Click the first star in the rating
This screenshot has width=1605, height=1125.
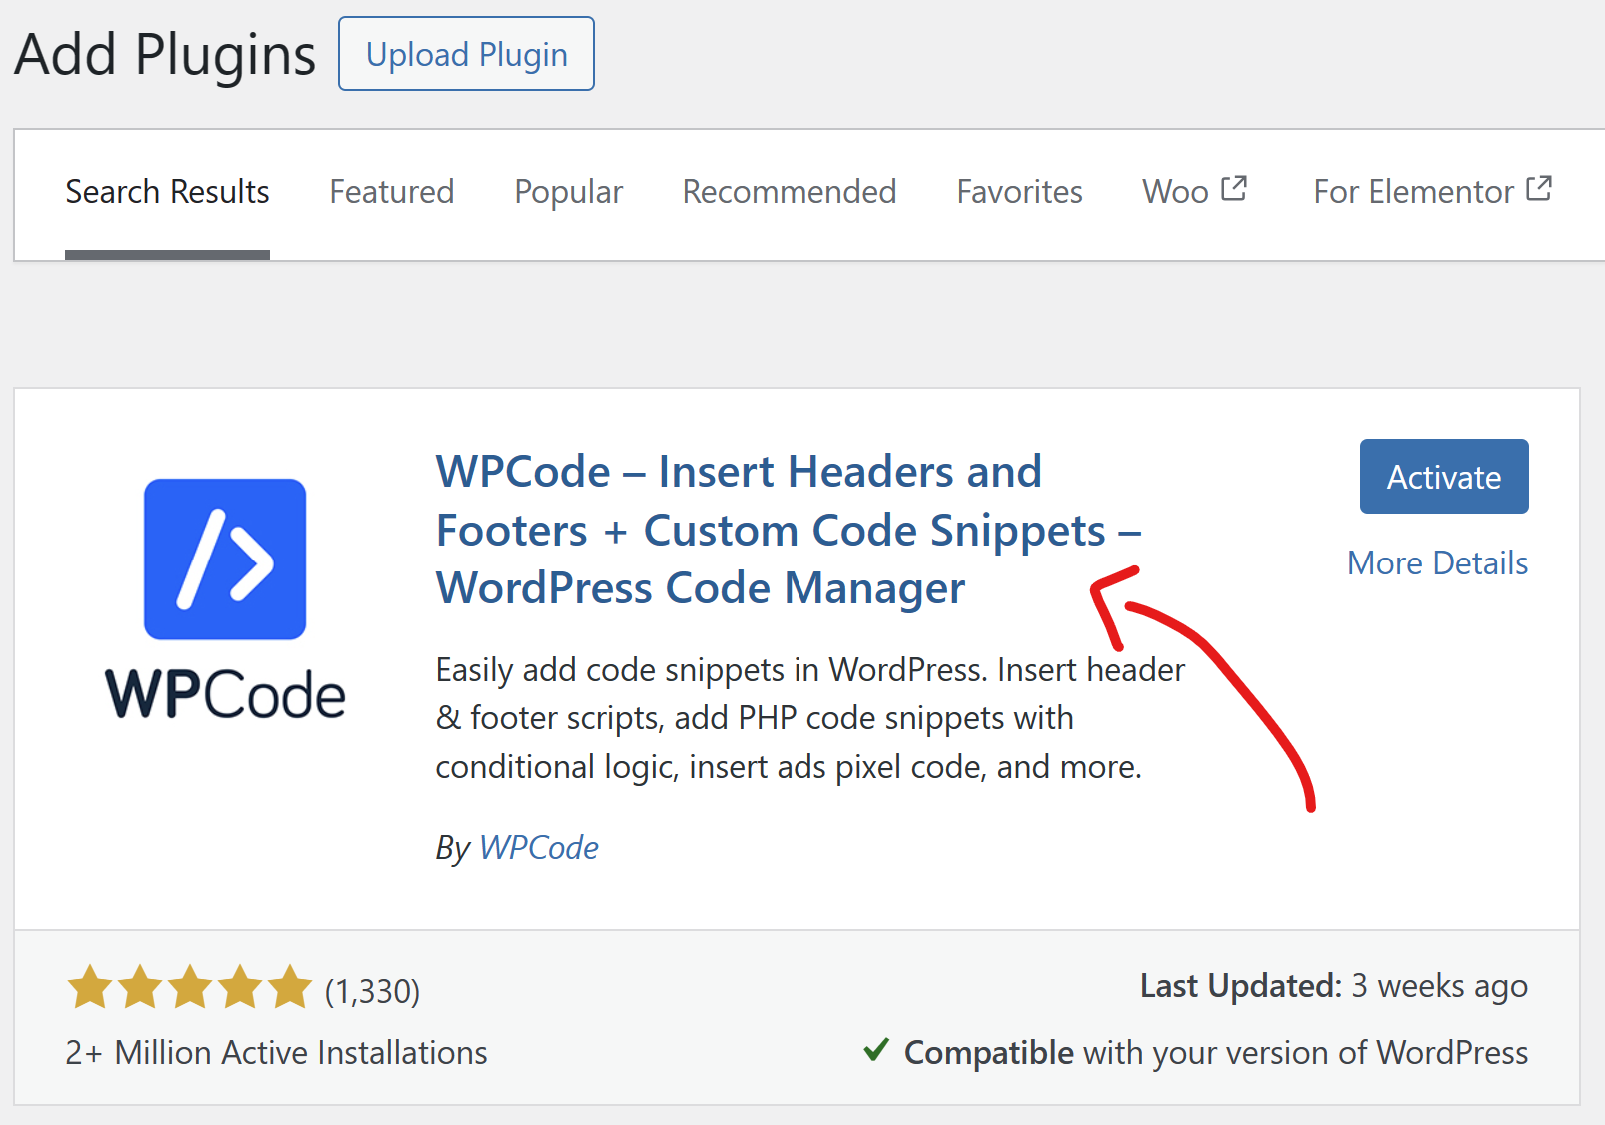point(88,988)
